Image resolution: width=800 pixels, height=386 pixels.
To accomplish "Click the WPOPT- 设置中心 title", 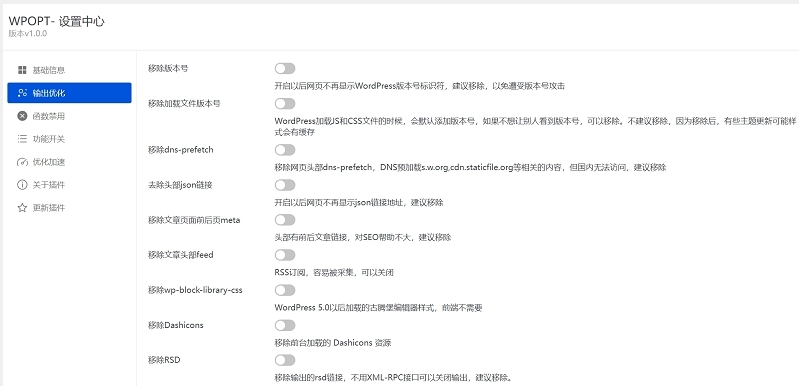I will click(57, 21).
